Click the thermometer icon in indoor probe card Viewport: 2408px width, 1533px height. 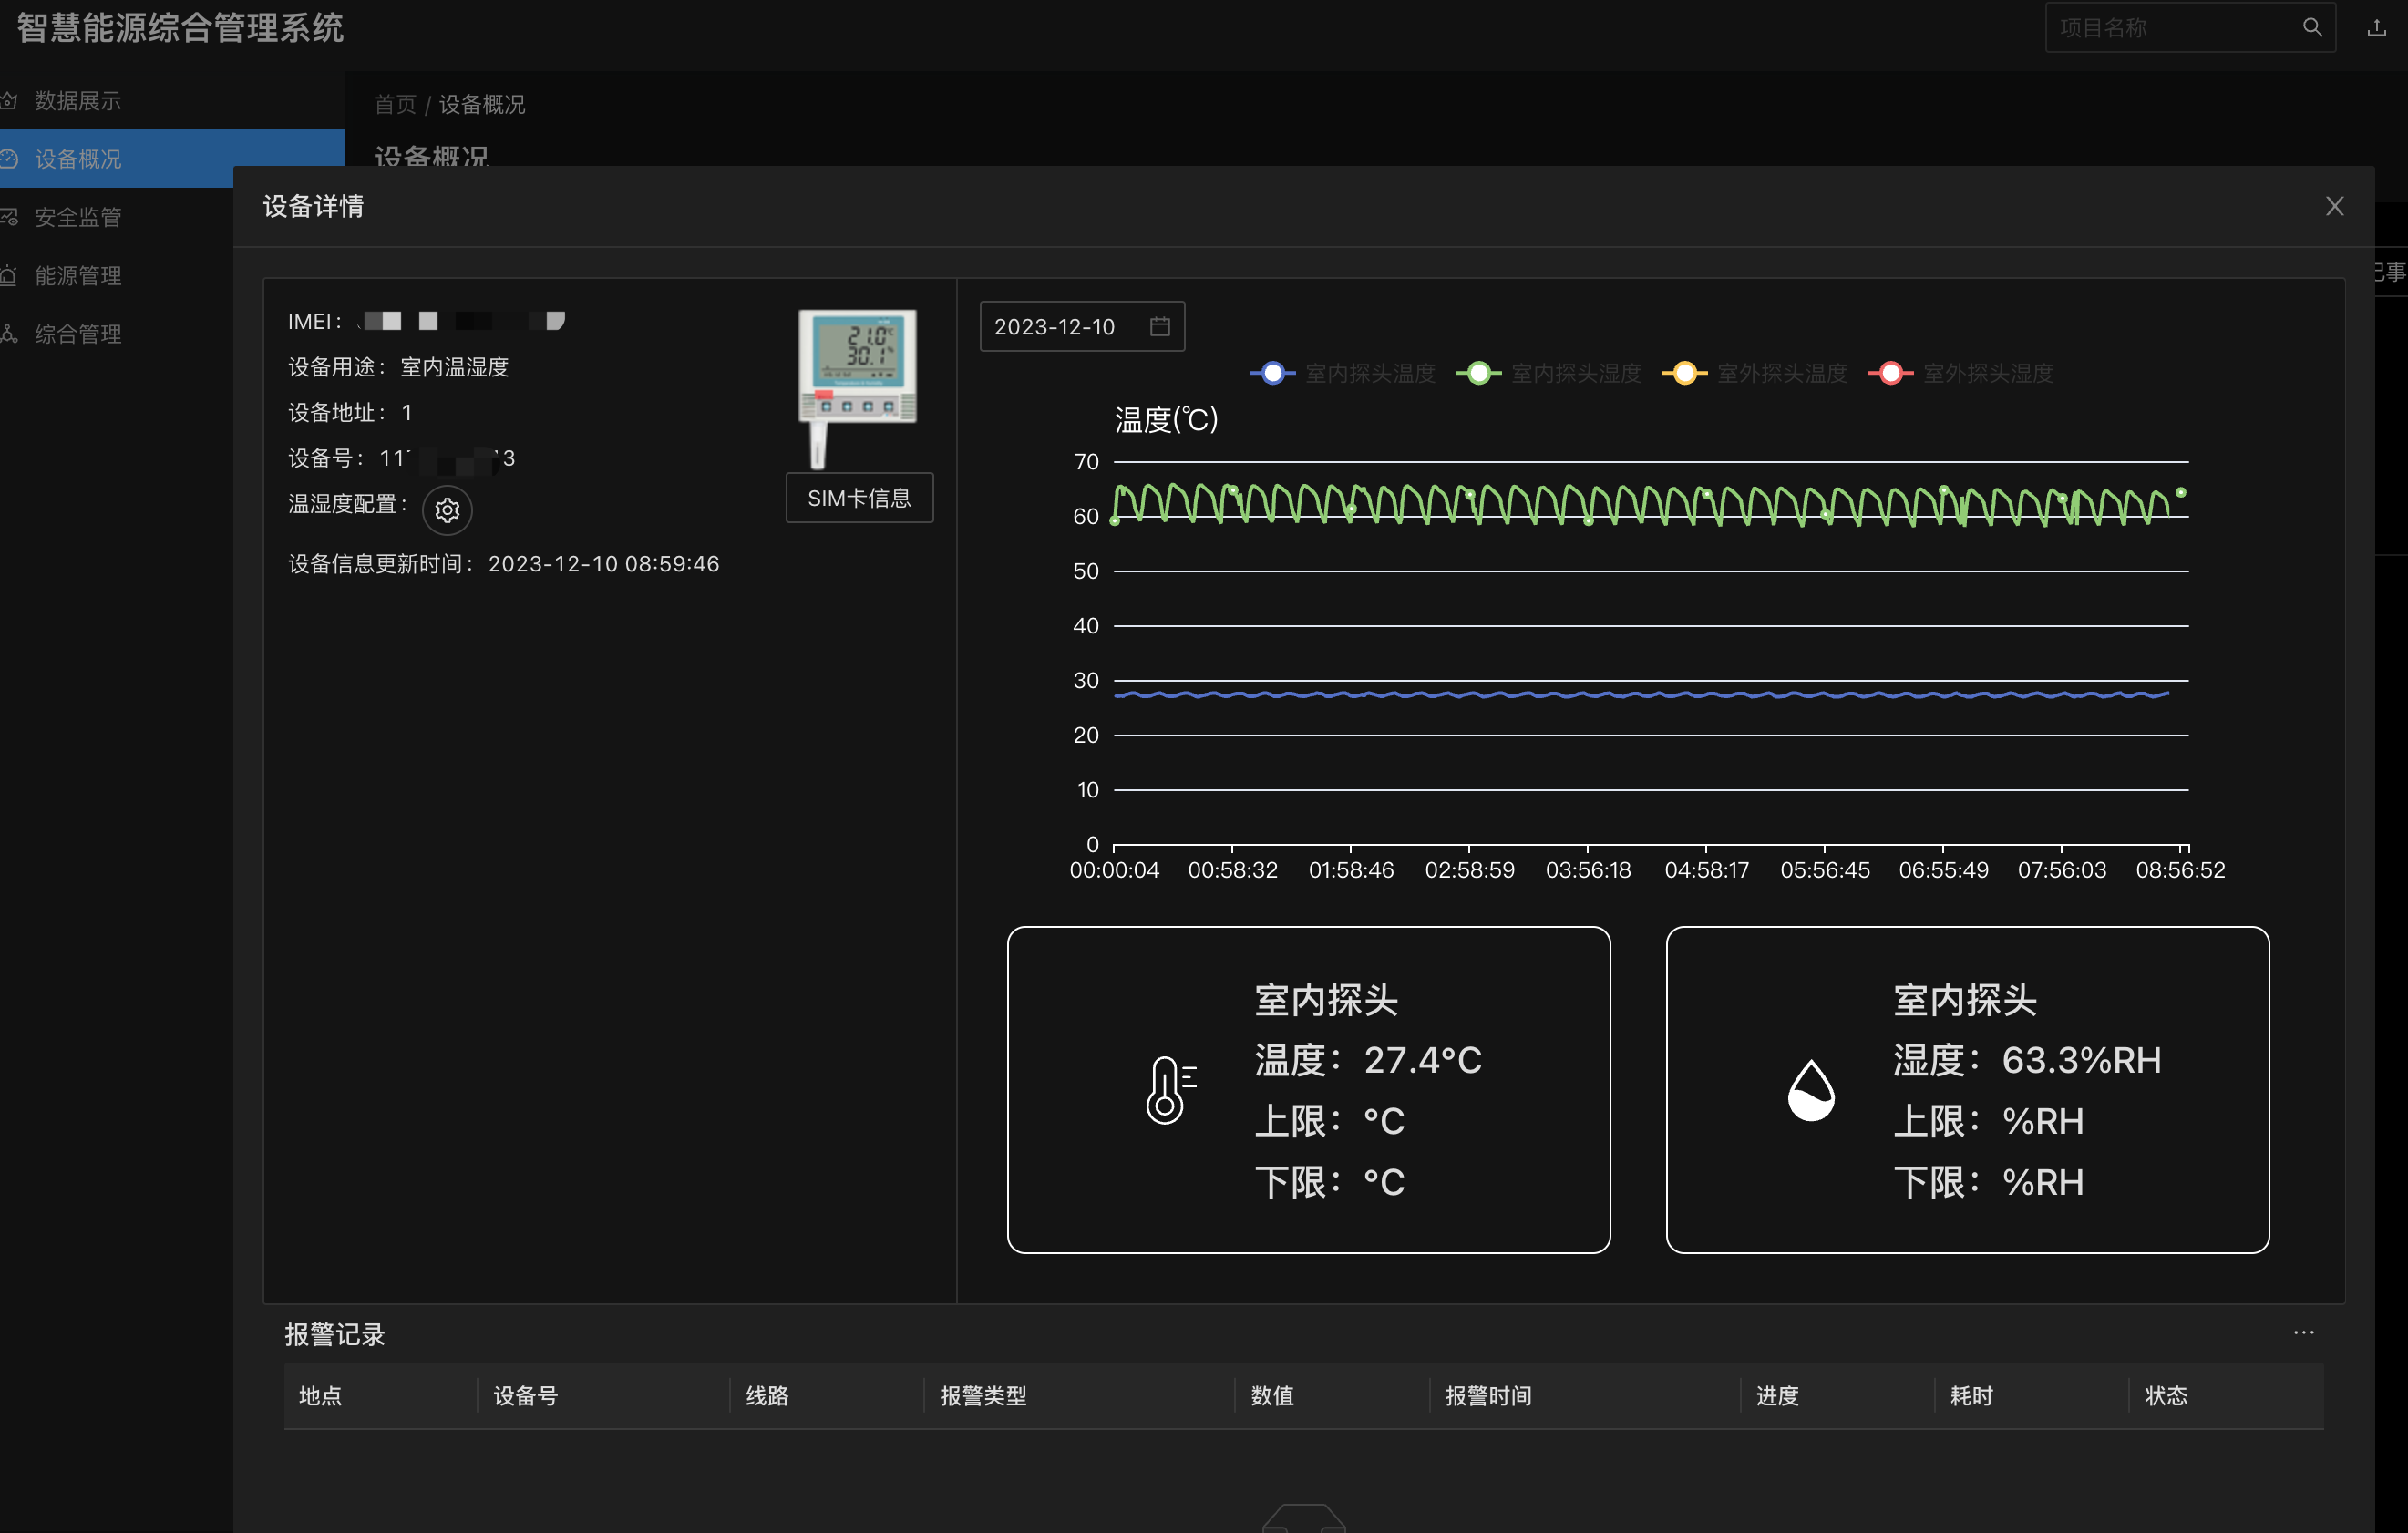point(1170,1090)
